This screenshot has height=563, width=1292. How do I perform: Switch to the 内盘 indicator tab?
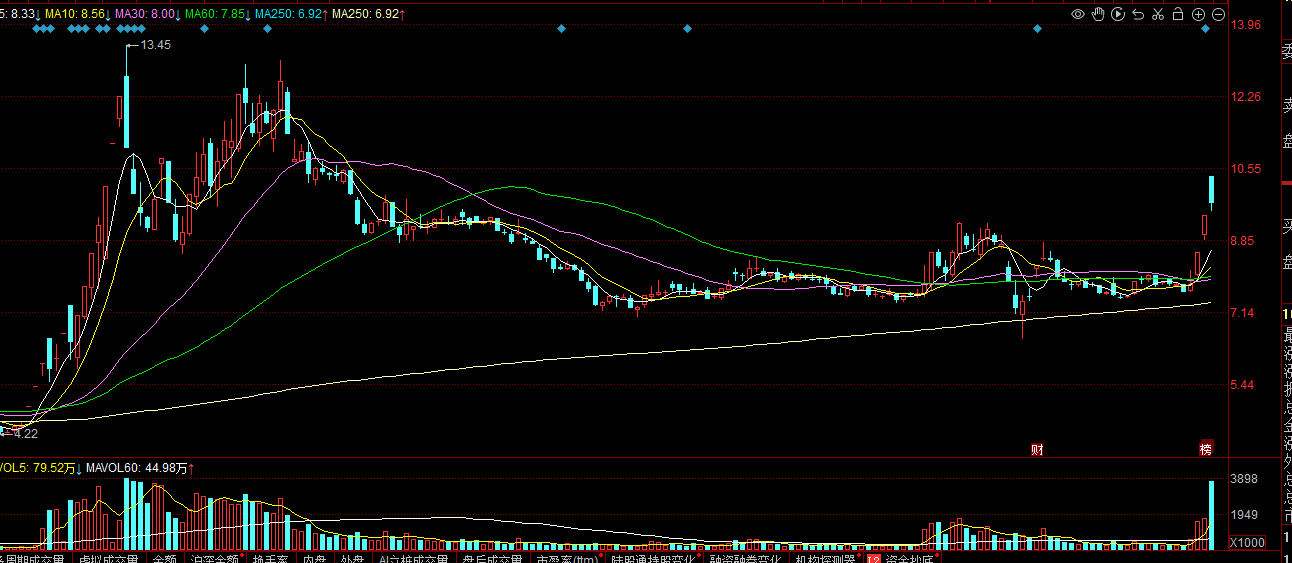point(314,558)
